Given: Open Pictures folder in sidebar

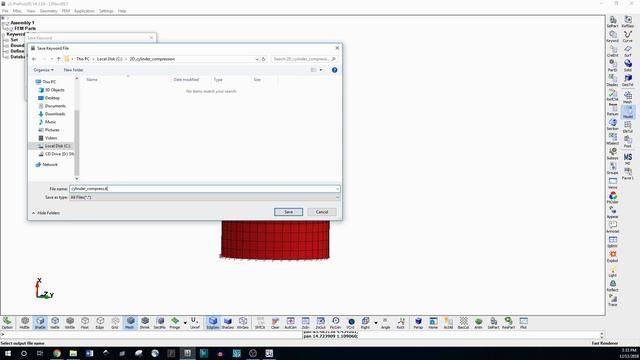Looking at the screenshot, I should 52,130.
